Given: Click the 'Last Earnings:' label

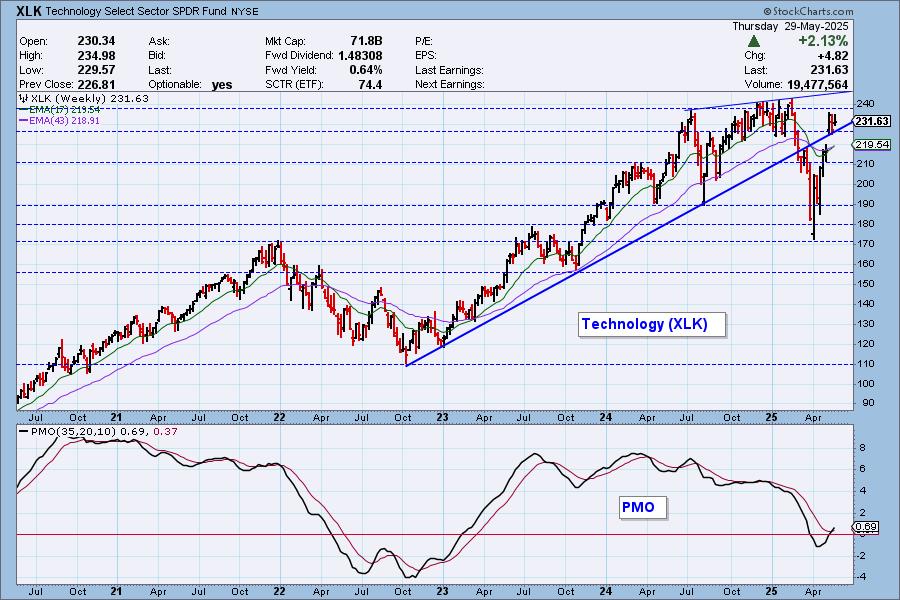Looking at the screenshot, I should pyautogui.click(x=449, y=71).
